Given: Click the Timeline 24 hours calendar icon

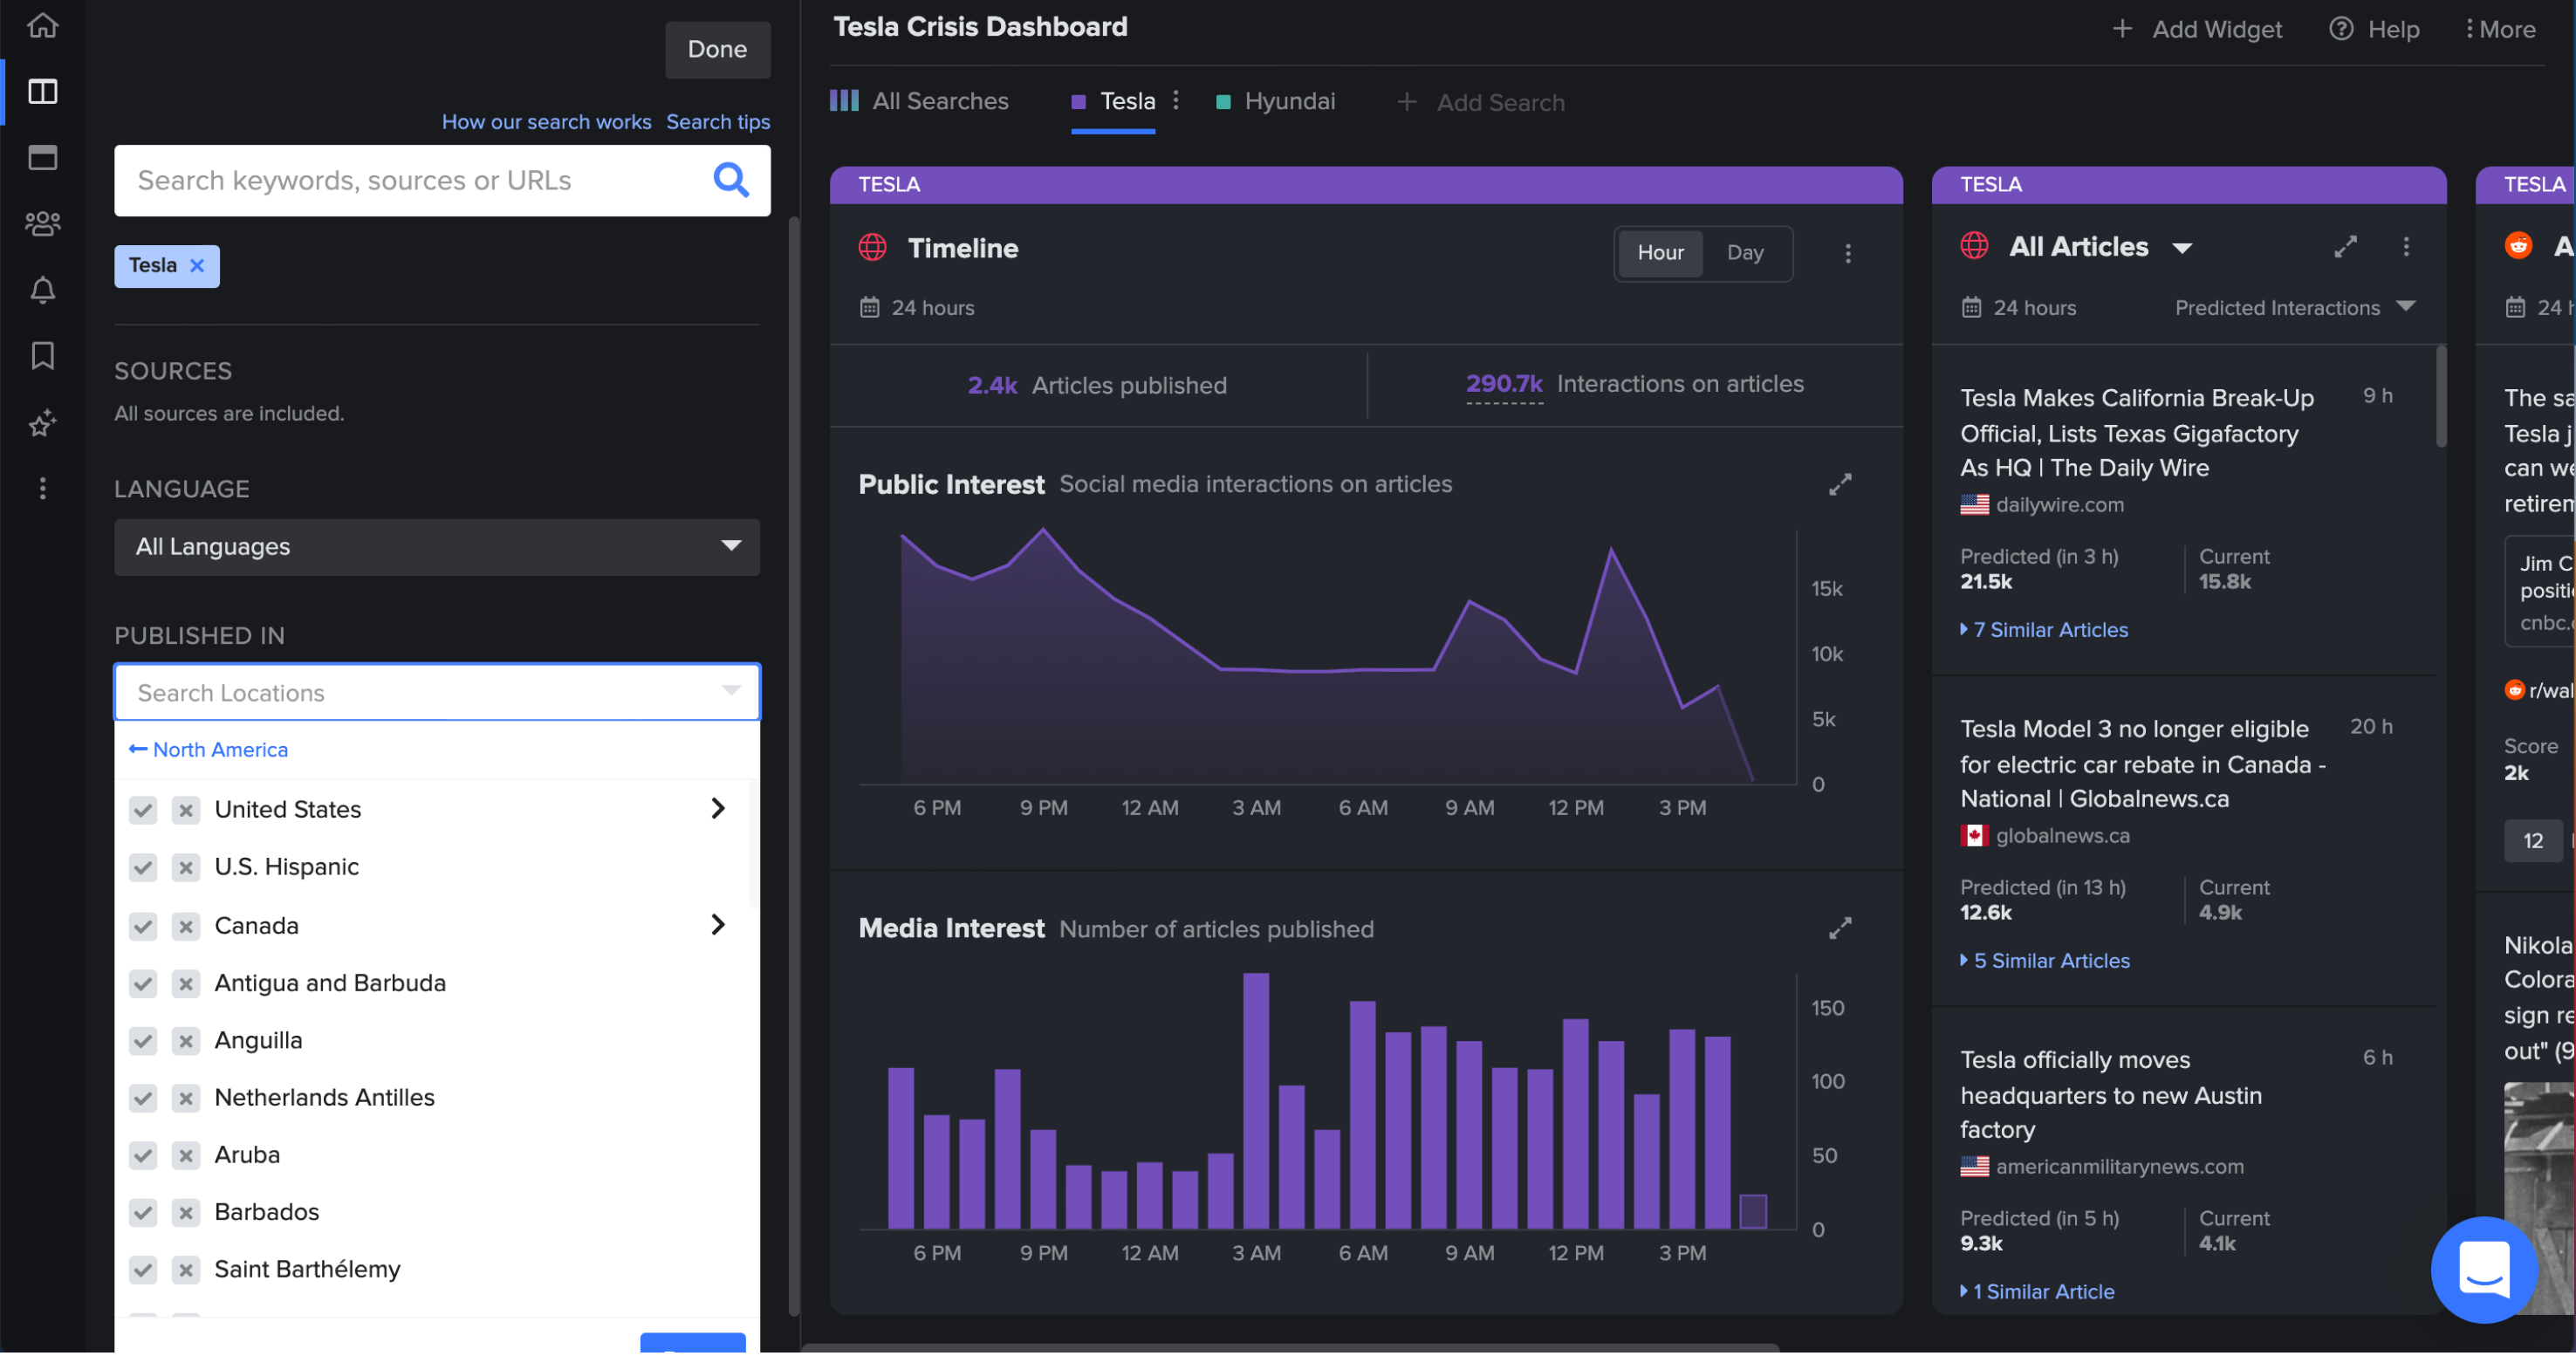Looking at the screenshot, I should click(x=870, y=308).
